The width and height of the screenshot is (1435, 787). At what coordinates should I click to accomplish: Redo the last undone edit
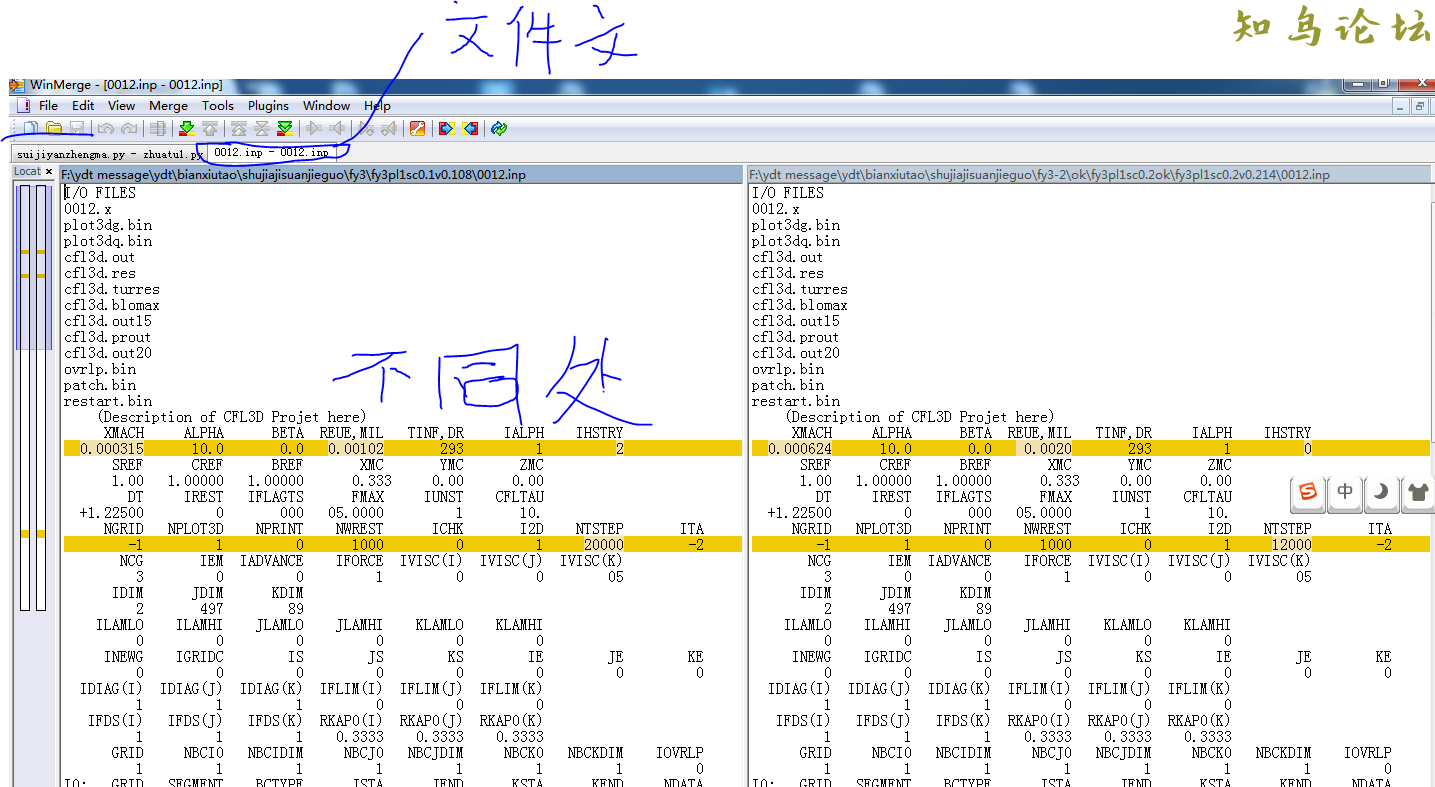129,128
